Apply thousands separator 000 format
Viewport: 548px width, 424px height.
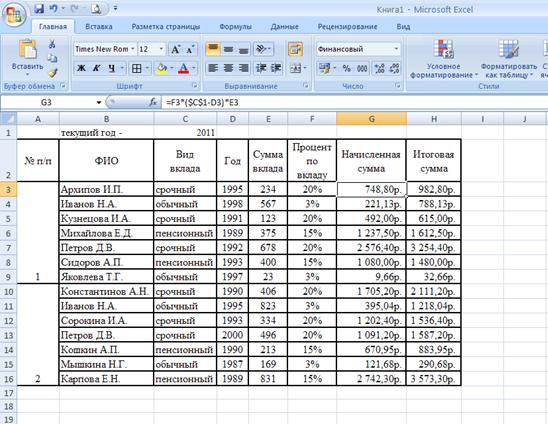(x=362, y=69)
